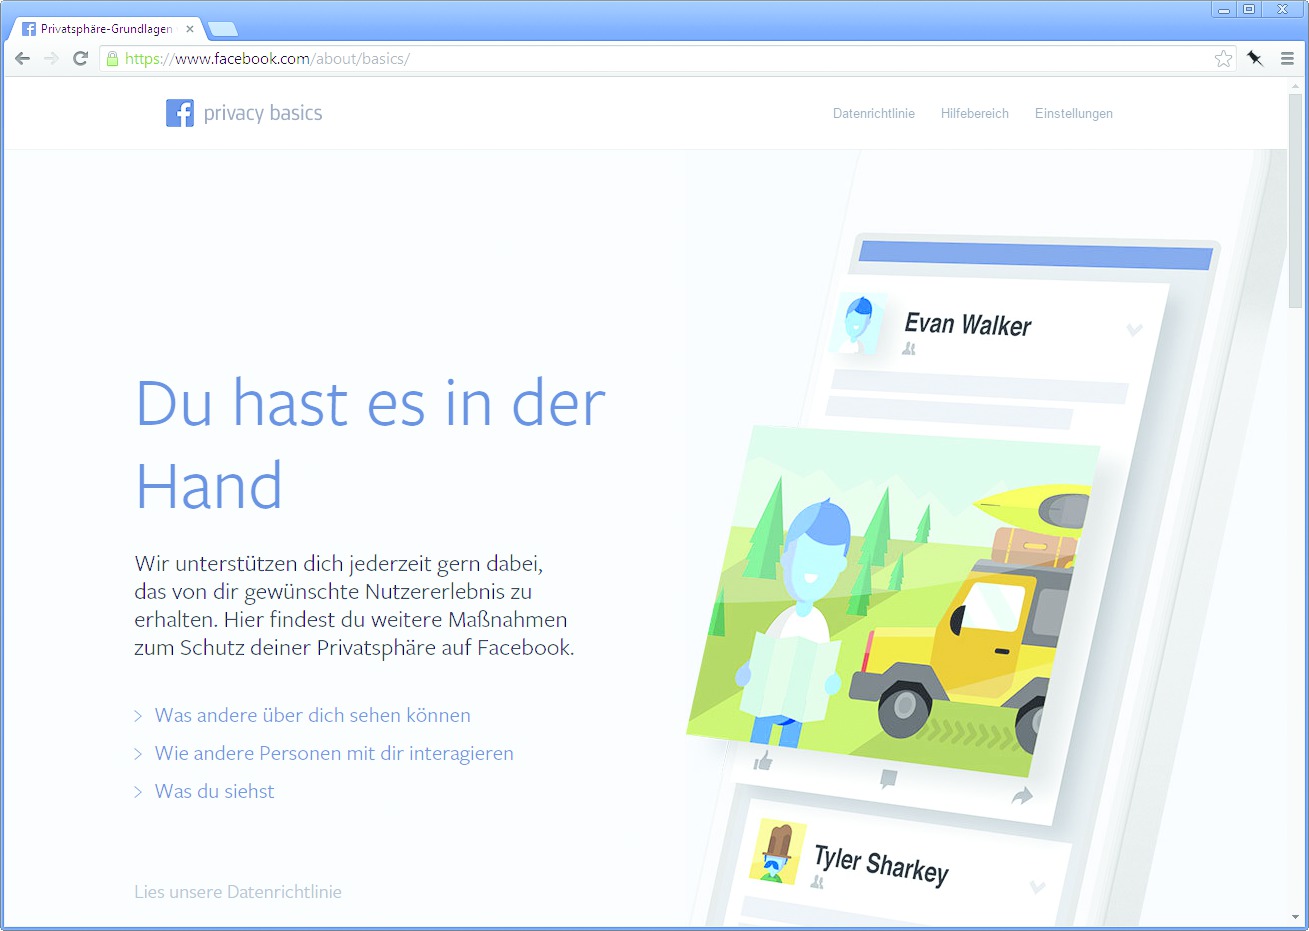Screen dimensions: 1309x931
Task: Expand the chevron on Evan Walker's post
Action: point(1134,329)
